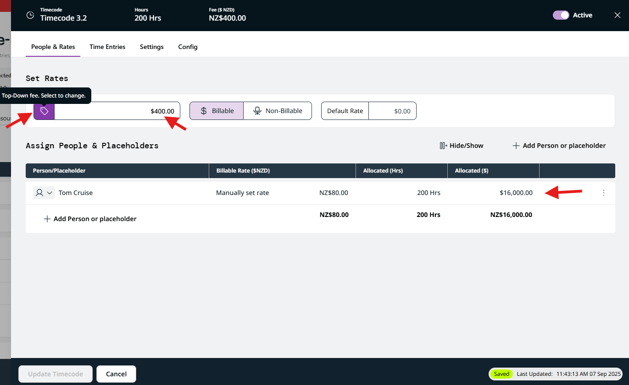Screen dimensions: 629x385
Task: Click the purple top-down fee tag icon
Action: click(44, 111)
